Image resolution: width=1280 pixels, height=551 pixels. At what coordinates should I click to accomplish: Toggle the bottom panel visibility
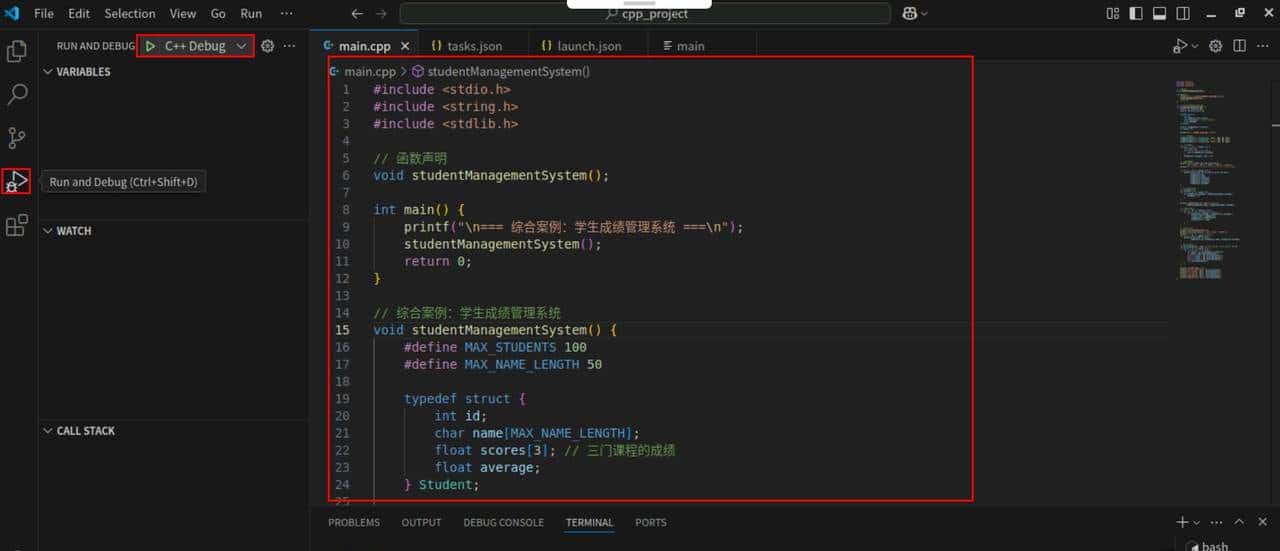[x=1159, y=14]
